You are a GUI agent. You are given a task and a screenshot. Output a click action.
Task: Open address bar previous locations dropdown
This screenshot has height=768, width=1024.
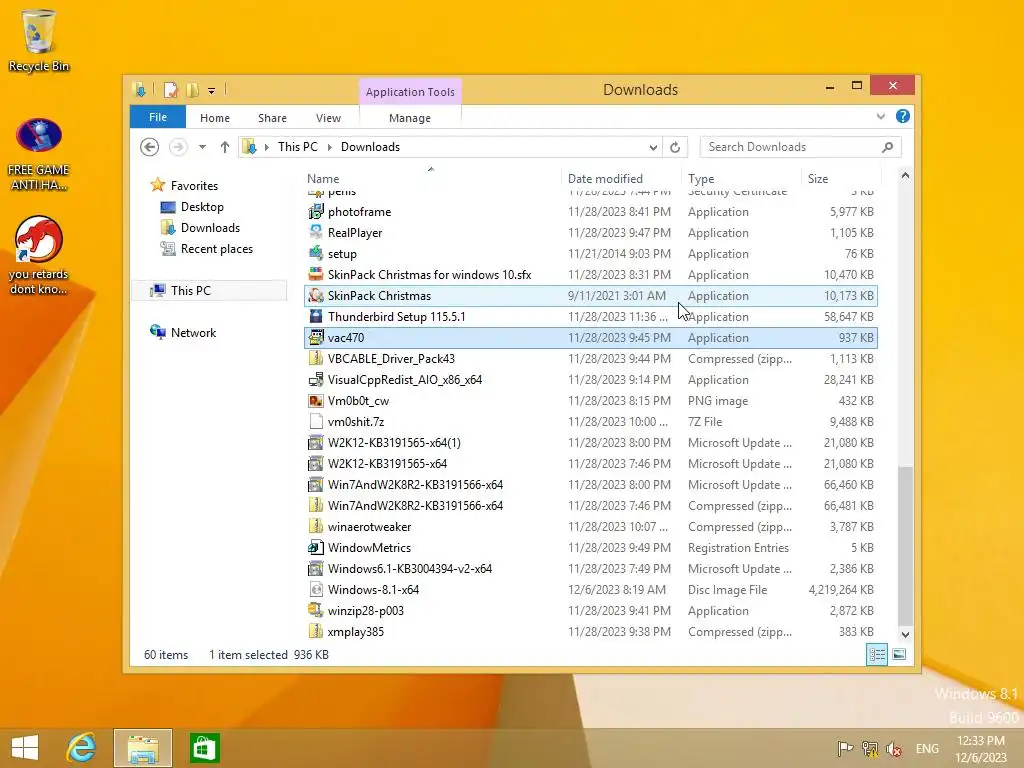click(x=653, y=148)
